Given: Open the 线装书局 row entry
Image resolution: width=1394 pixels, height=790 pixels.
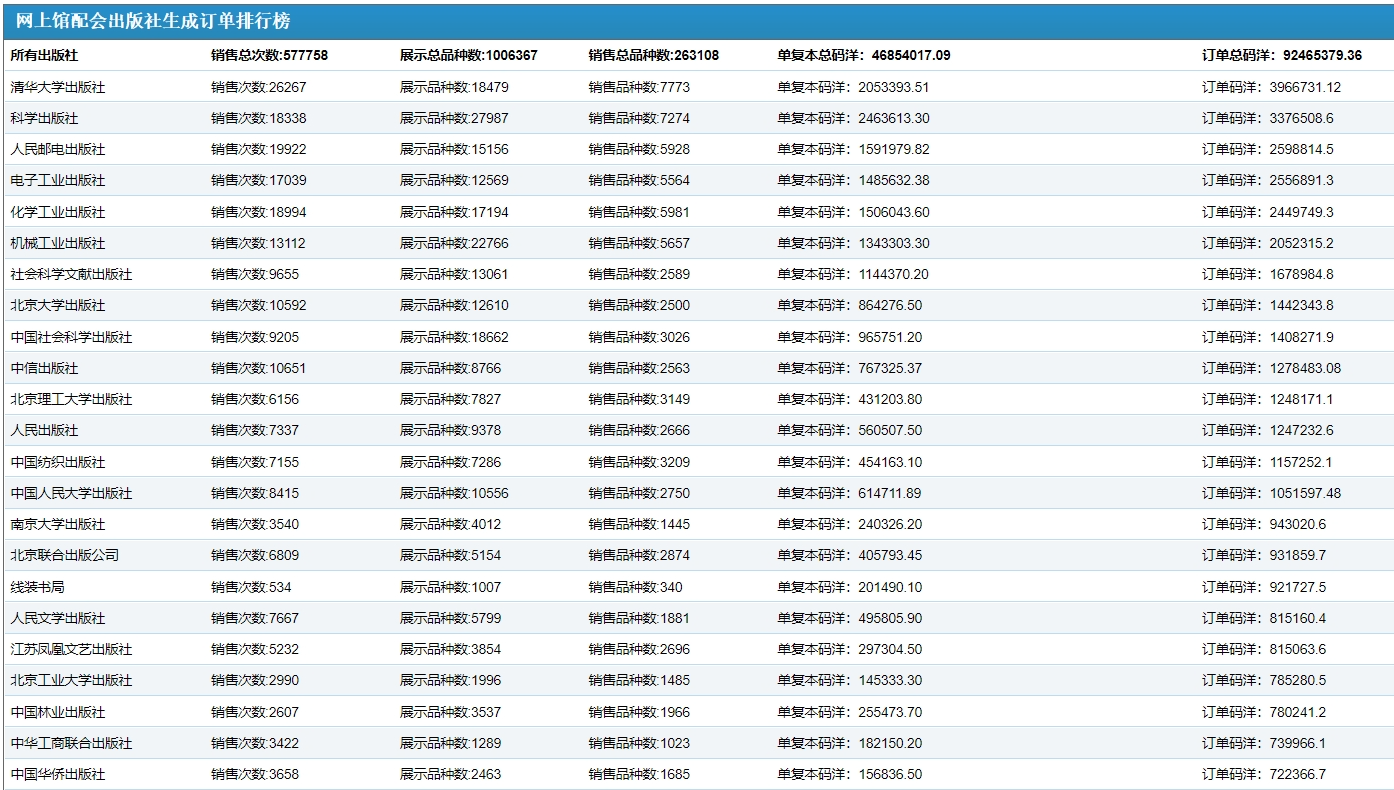Looking at the screenshot, I should (x=37, y=587).
